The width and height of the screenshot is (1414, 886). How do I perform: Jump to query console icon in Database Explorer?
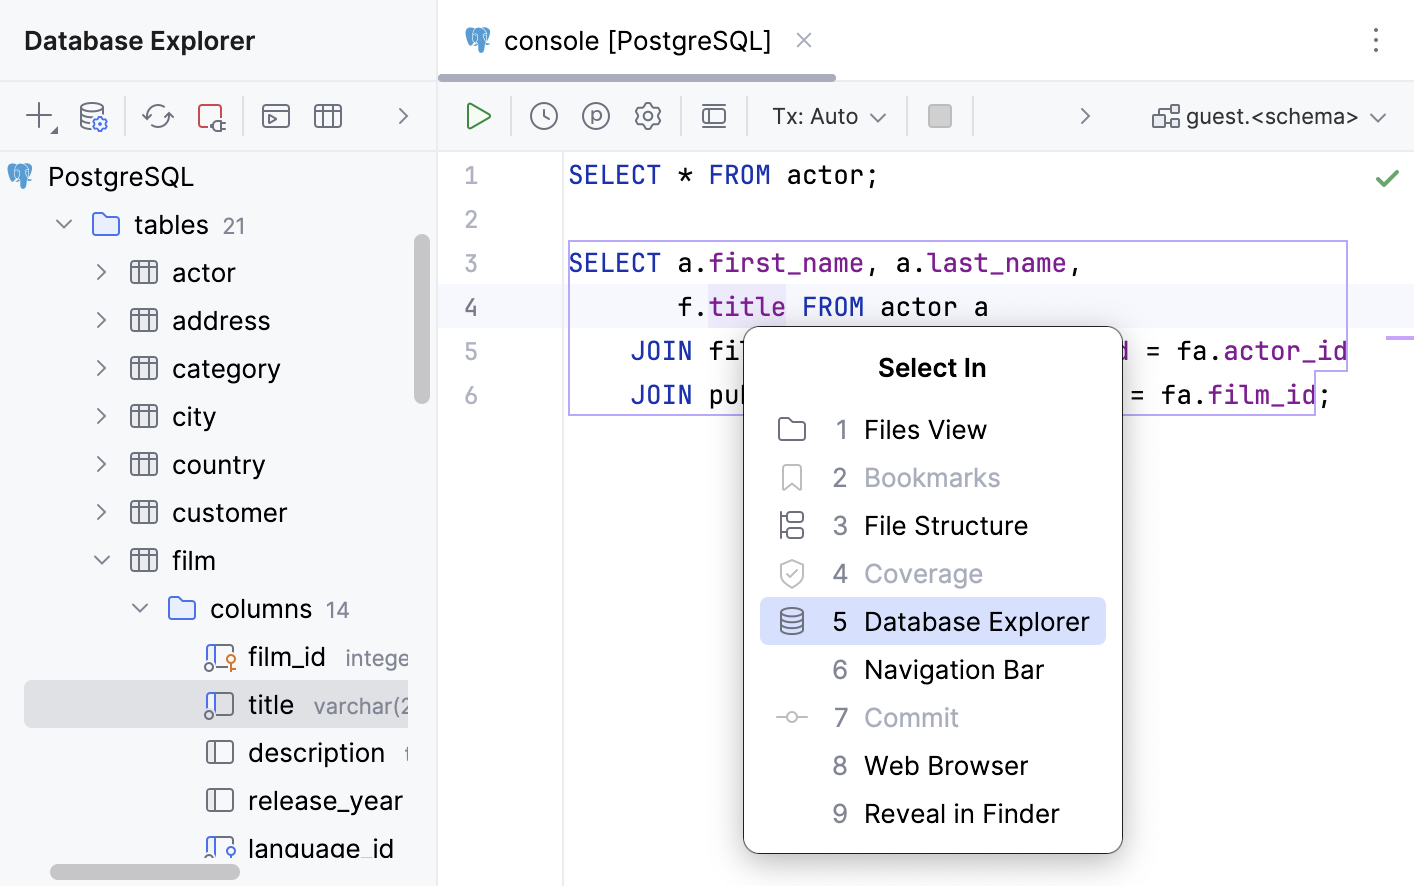(276, 116)
